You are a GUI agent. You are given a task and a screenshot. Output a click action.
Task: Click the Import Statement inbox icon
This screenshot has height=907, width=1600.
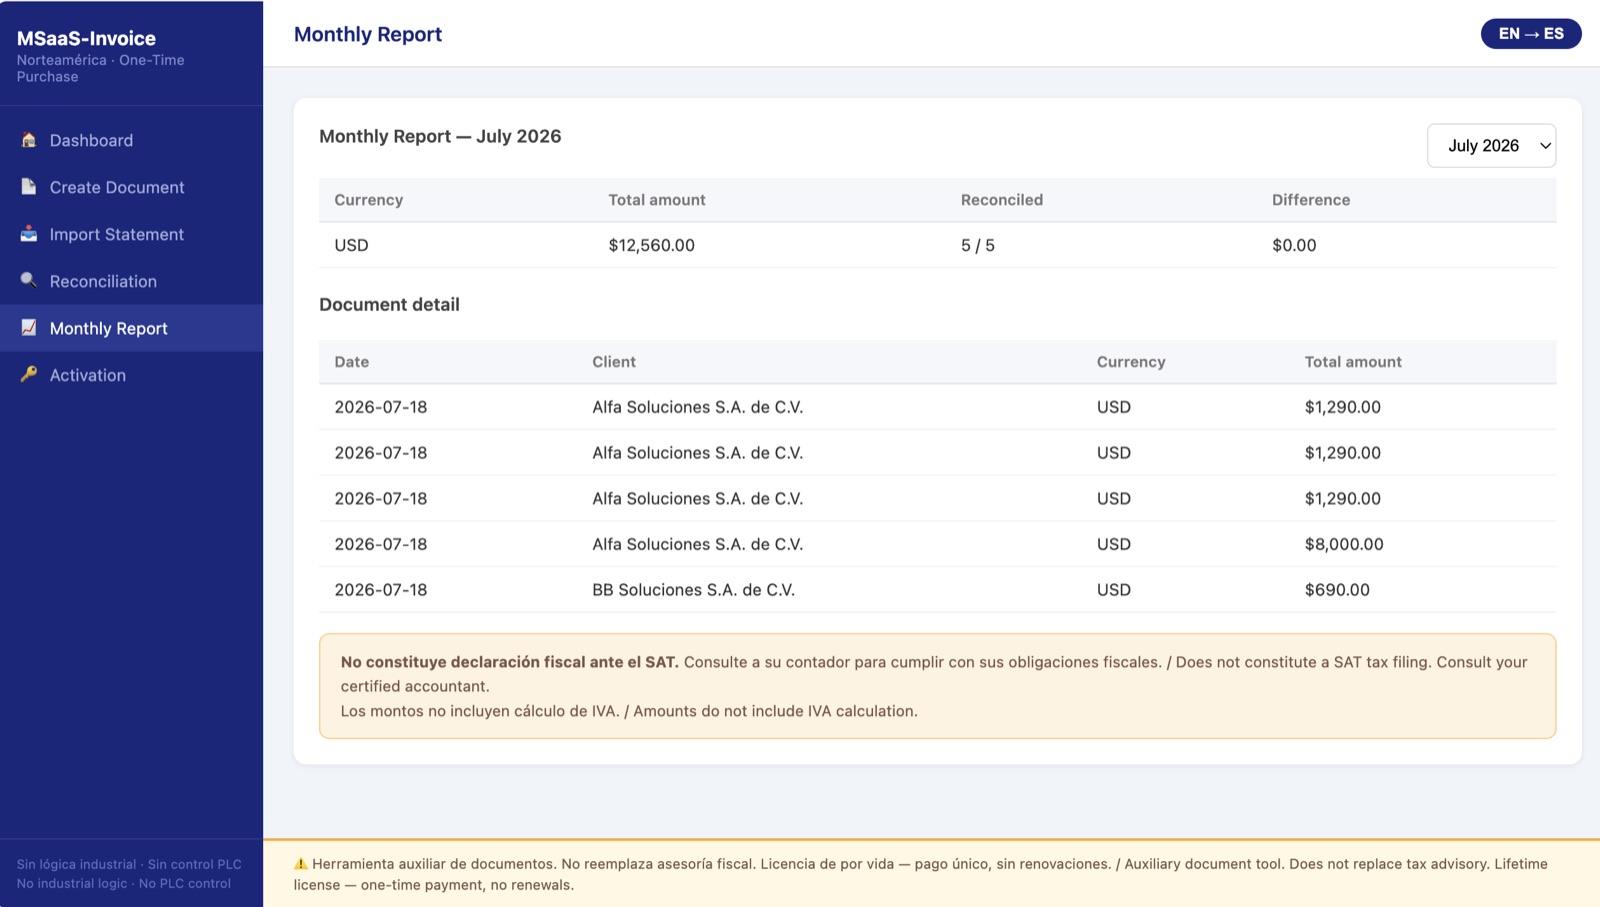coord(29,234)
